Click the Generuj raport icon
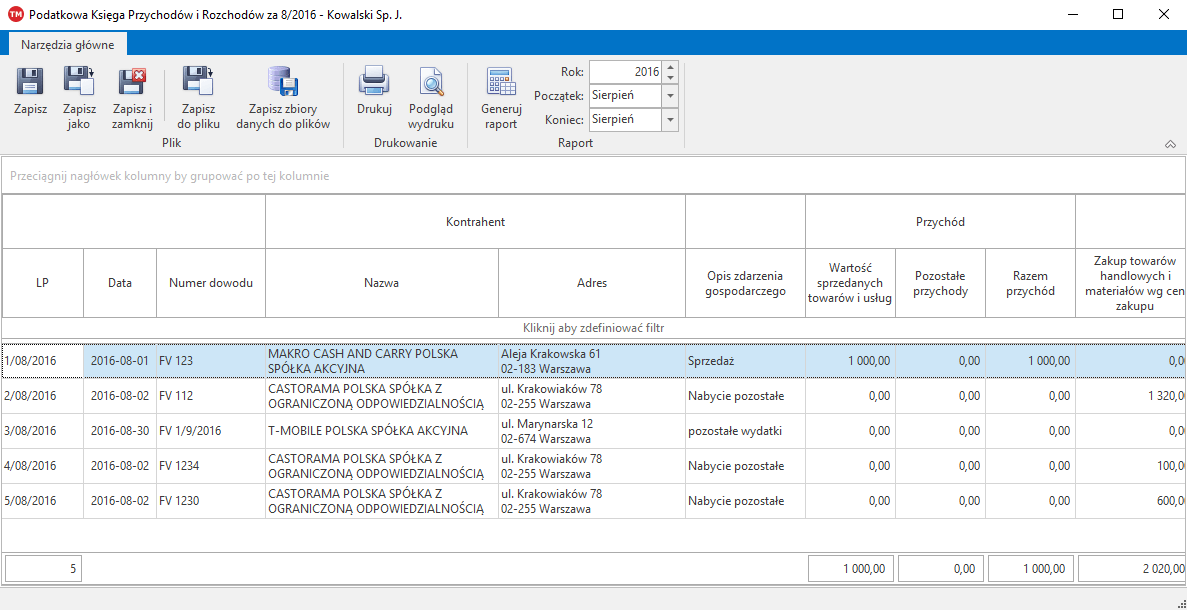The height and width of the screenshot is (610, 1187). [501, 82]
